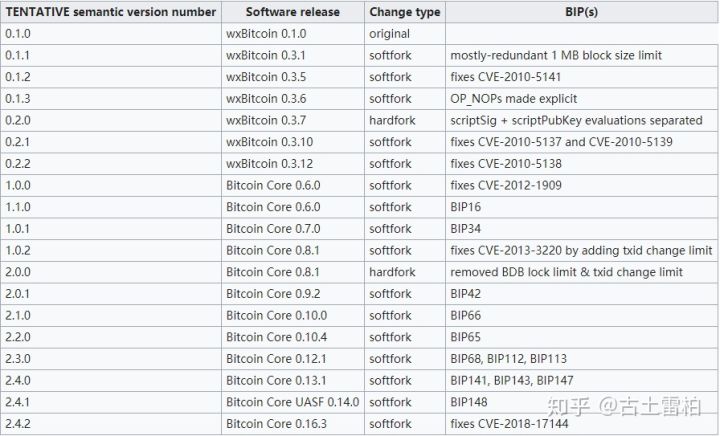Click the hardfork cell for wxBitcoin 0.3.7
The height and width of the screenshot is (436, 720).
(405, 120)
